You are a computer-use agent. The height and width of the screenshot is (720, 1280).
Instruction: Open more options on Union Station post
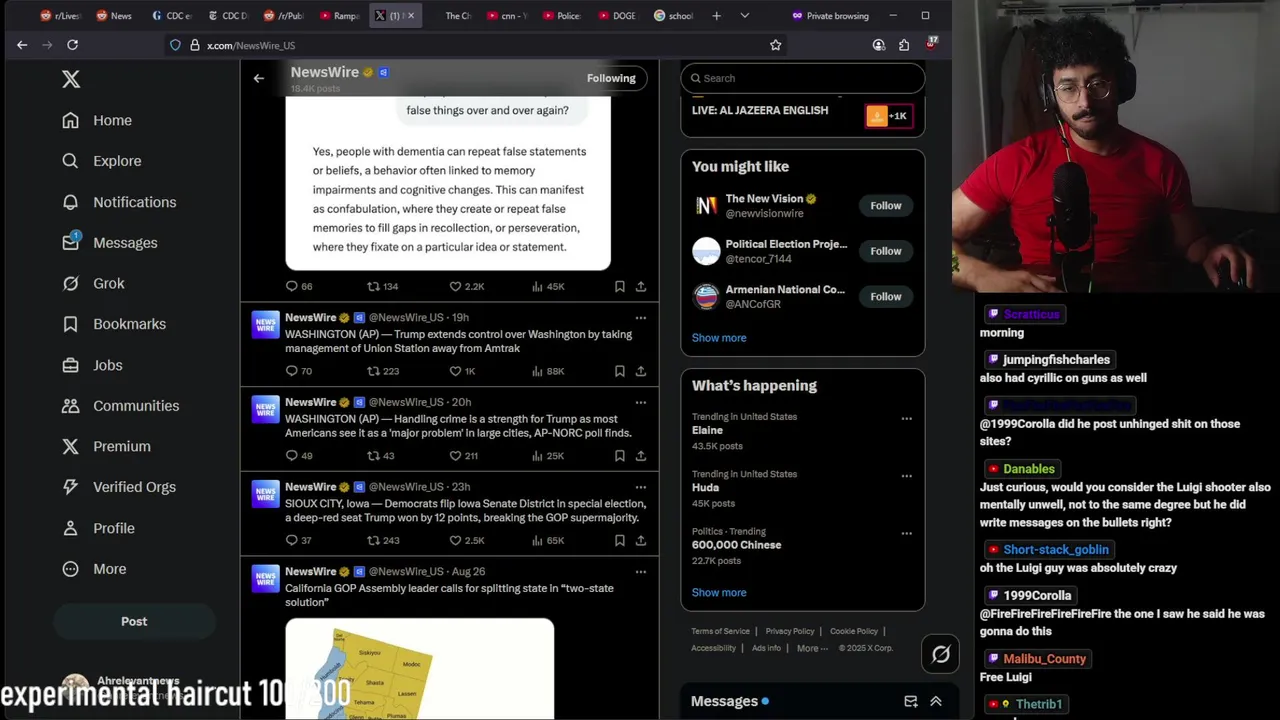[640, 318]
